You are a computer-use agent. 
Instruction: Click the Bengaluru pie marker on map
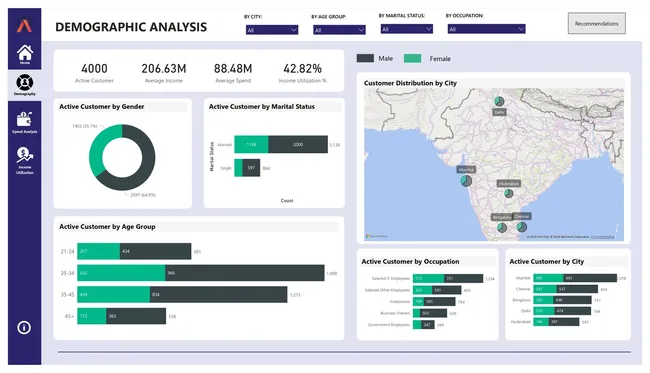pyautogui.click(x=502, y=228)
